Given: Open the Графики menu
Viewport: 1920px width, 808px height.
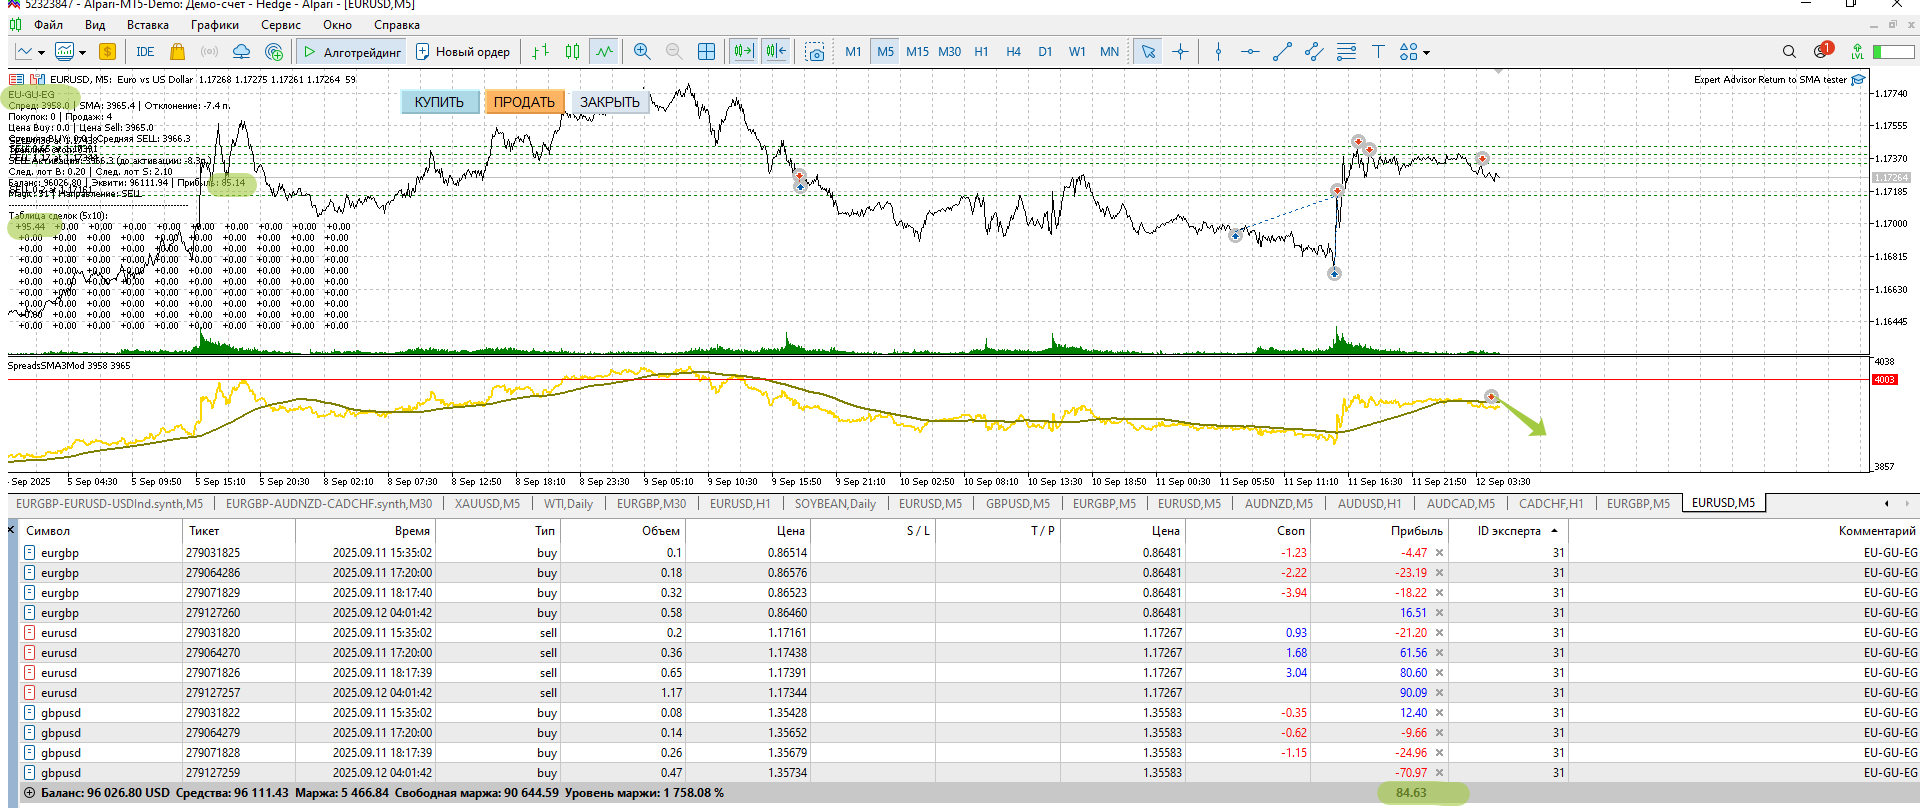Looking at the screenshot, I should 214,25.
